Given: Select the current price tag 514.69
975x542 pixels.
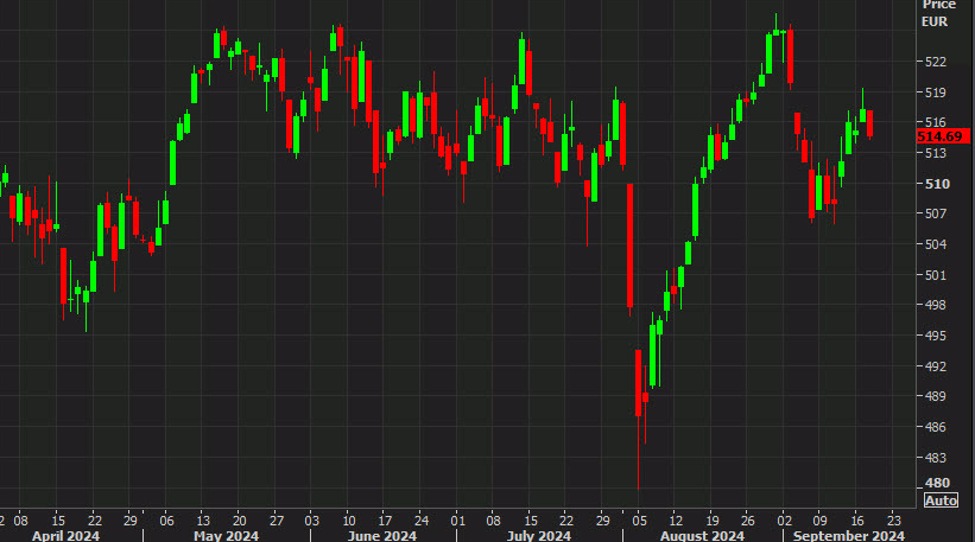Looking at the screenshot, I should point(943,137).
